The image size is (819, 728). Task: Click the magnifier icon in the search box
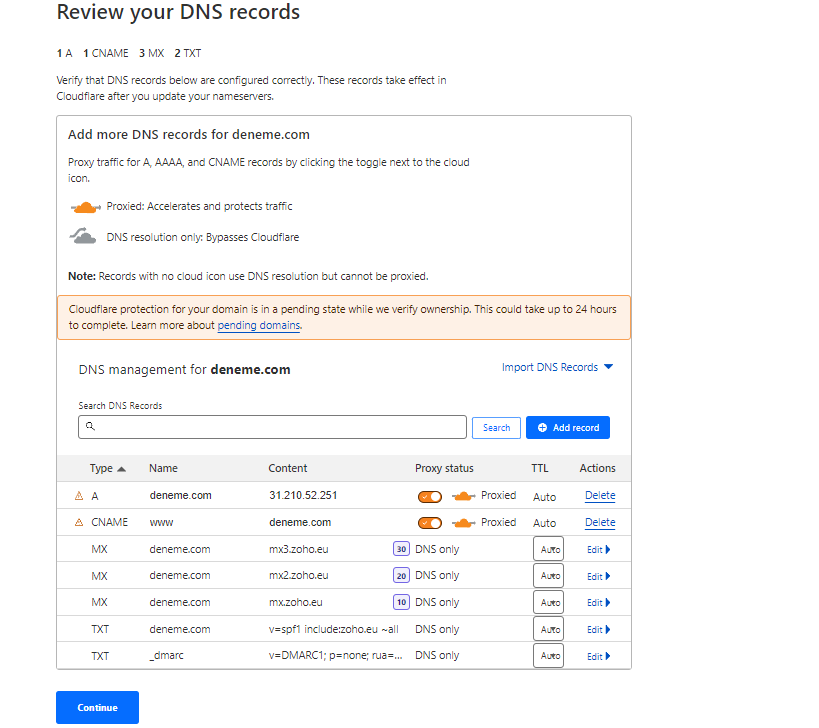[x=90, y=427]
